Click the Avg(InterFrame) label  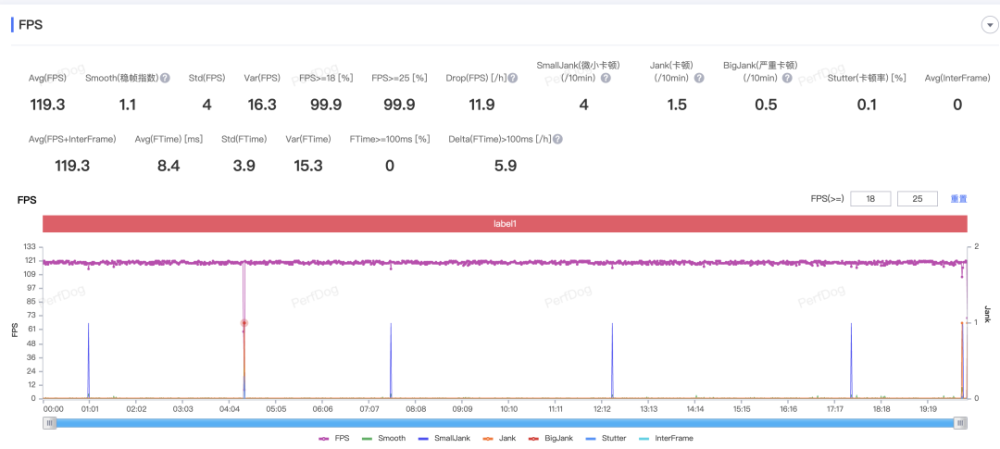[x=957, y=78]
